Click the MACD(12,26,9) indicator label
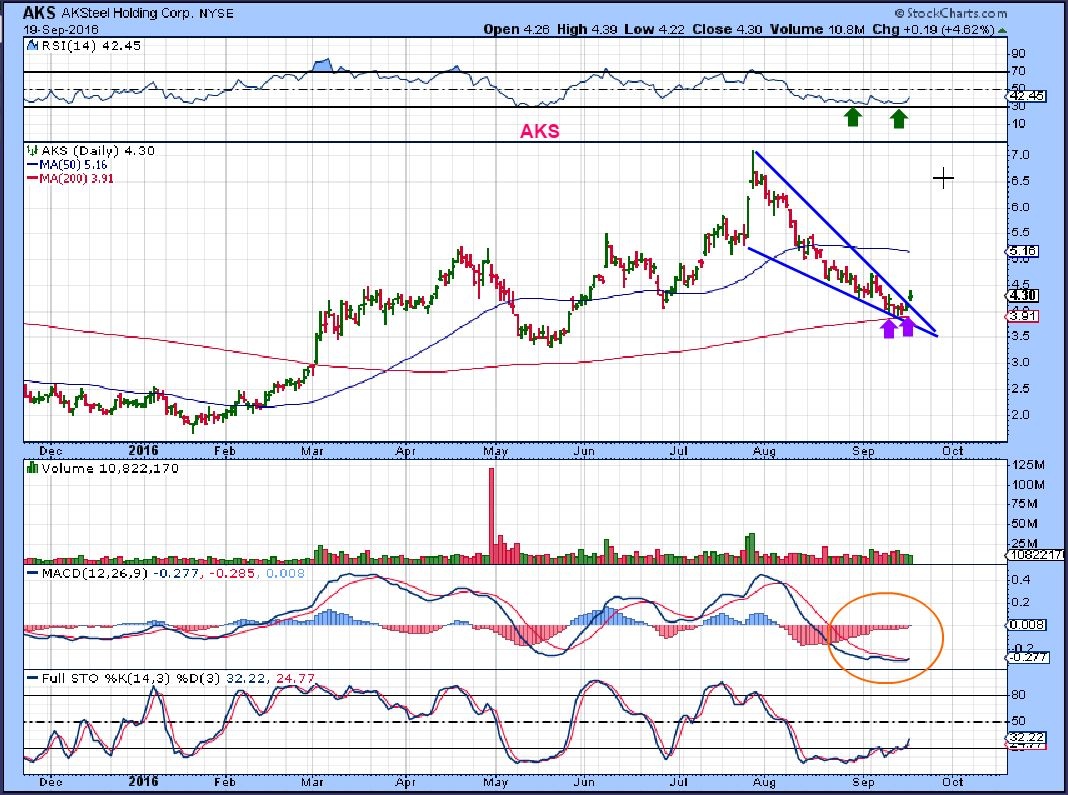The image size is (1068, 795). pyautogui.click(x=88, y=573)
